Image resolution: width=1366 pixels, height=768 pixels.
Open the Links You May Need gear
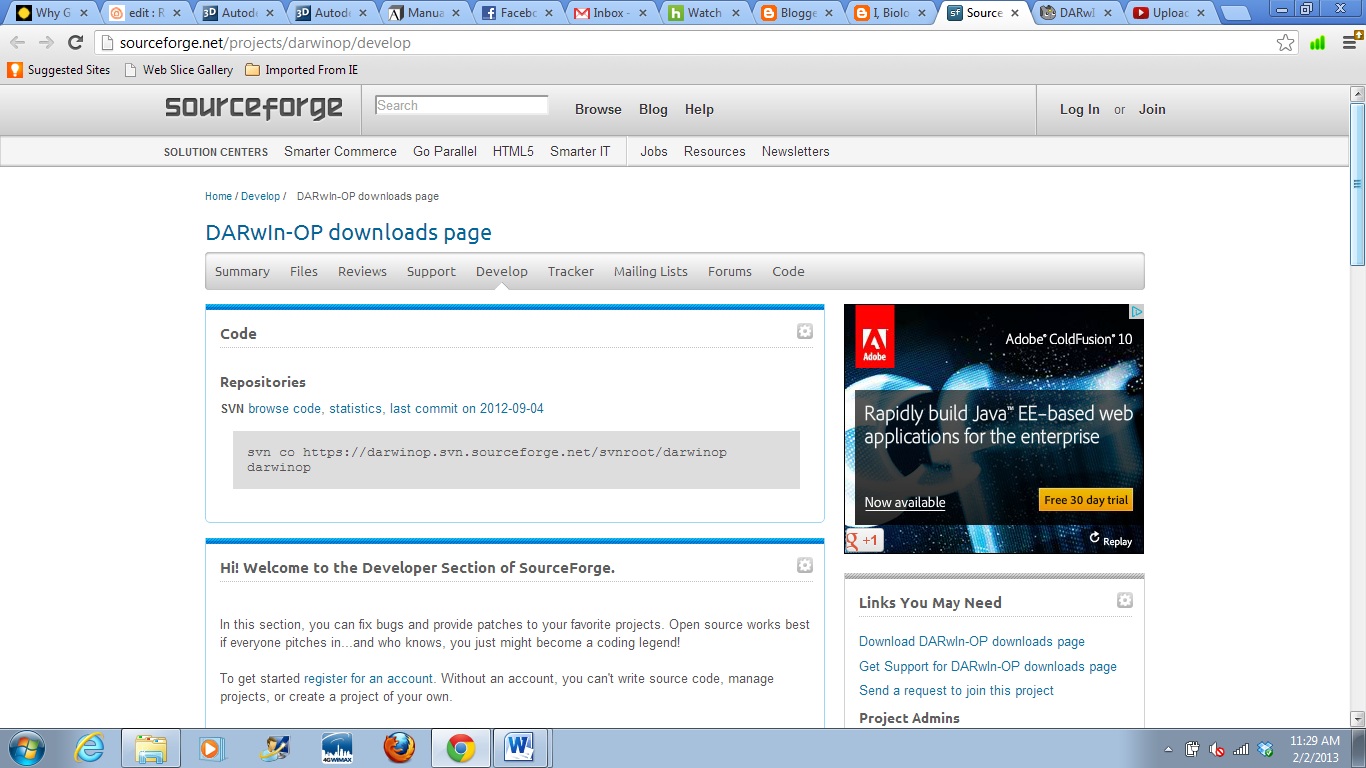1125,600
